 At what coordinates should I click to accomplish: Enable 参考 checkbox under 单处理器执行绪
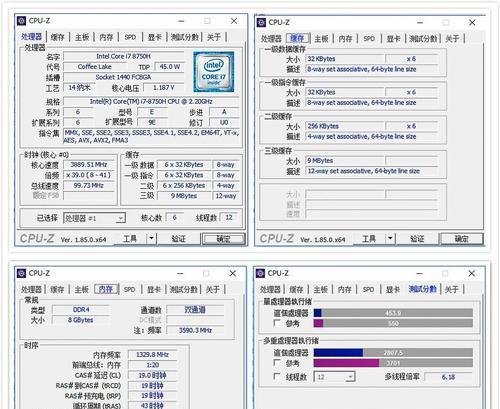click(x=277, y=323)
